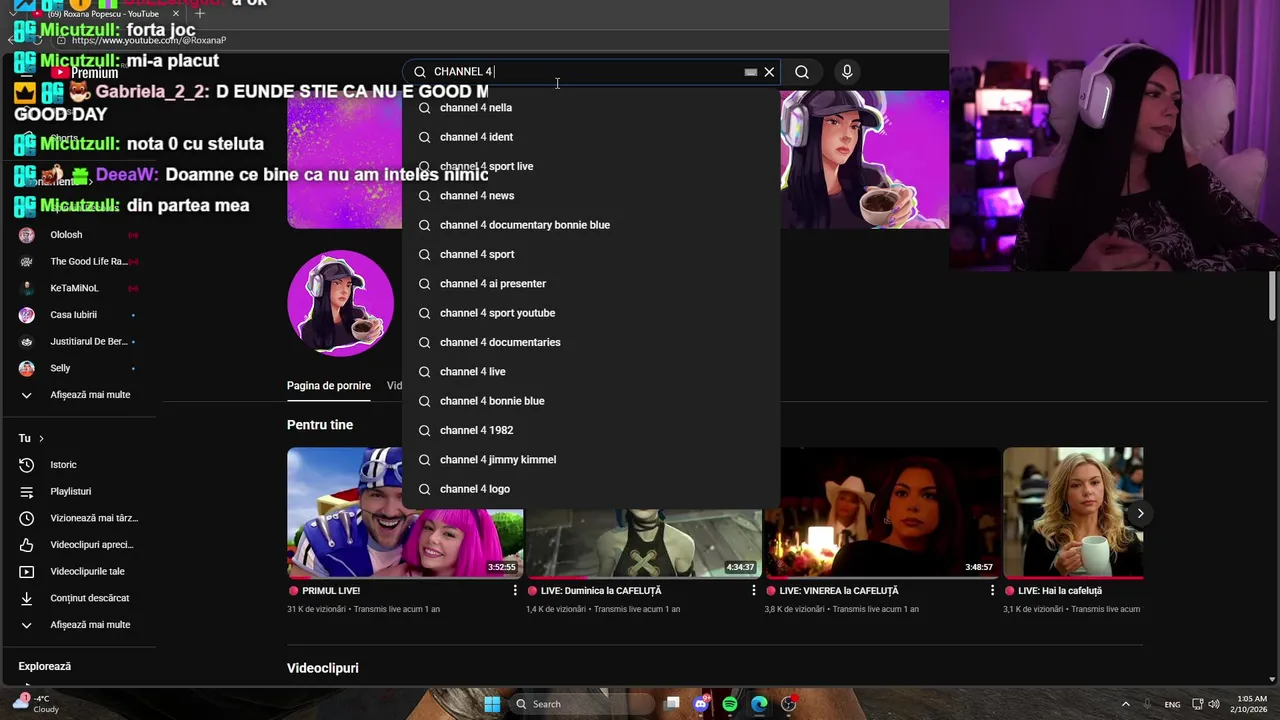Open OBS Studio from the taskbar
The width and height of the screenshot is (1280, 720).
(789, 704)
